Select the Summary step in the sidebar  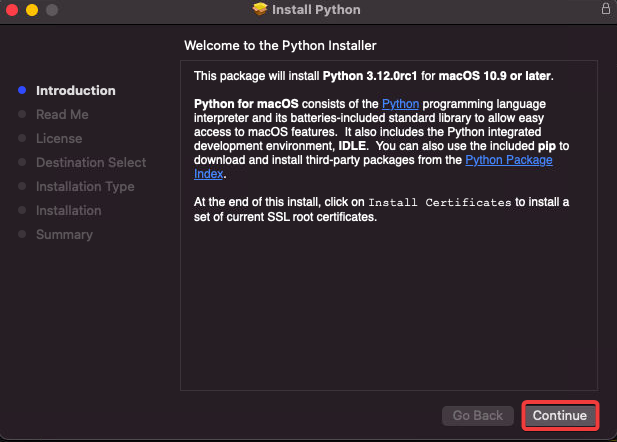tap(64, 235)
